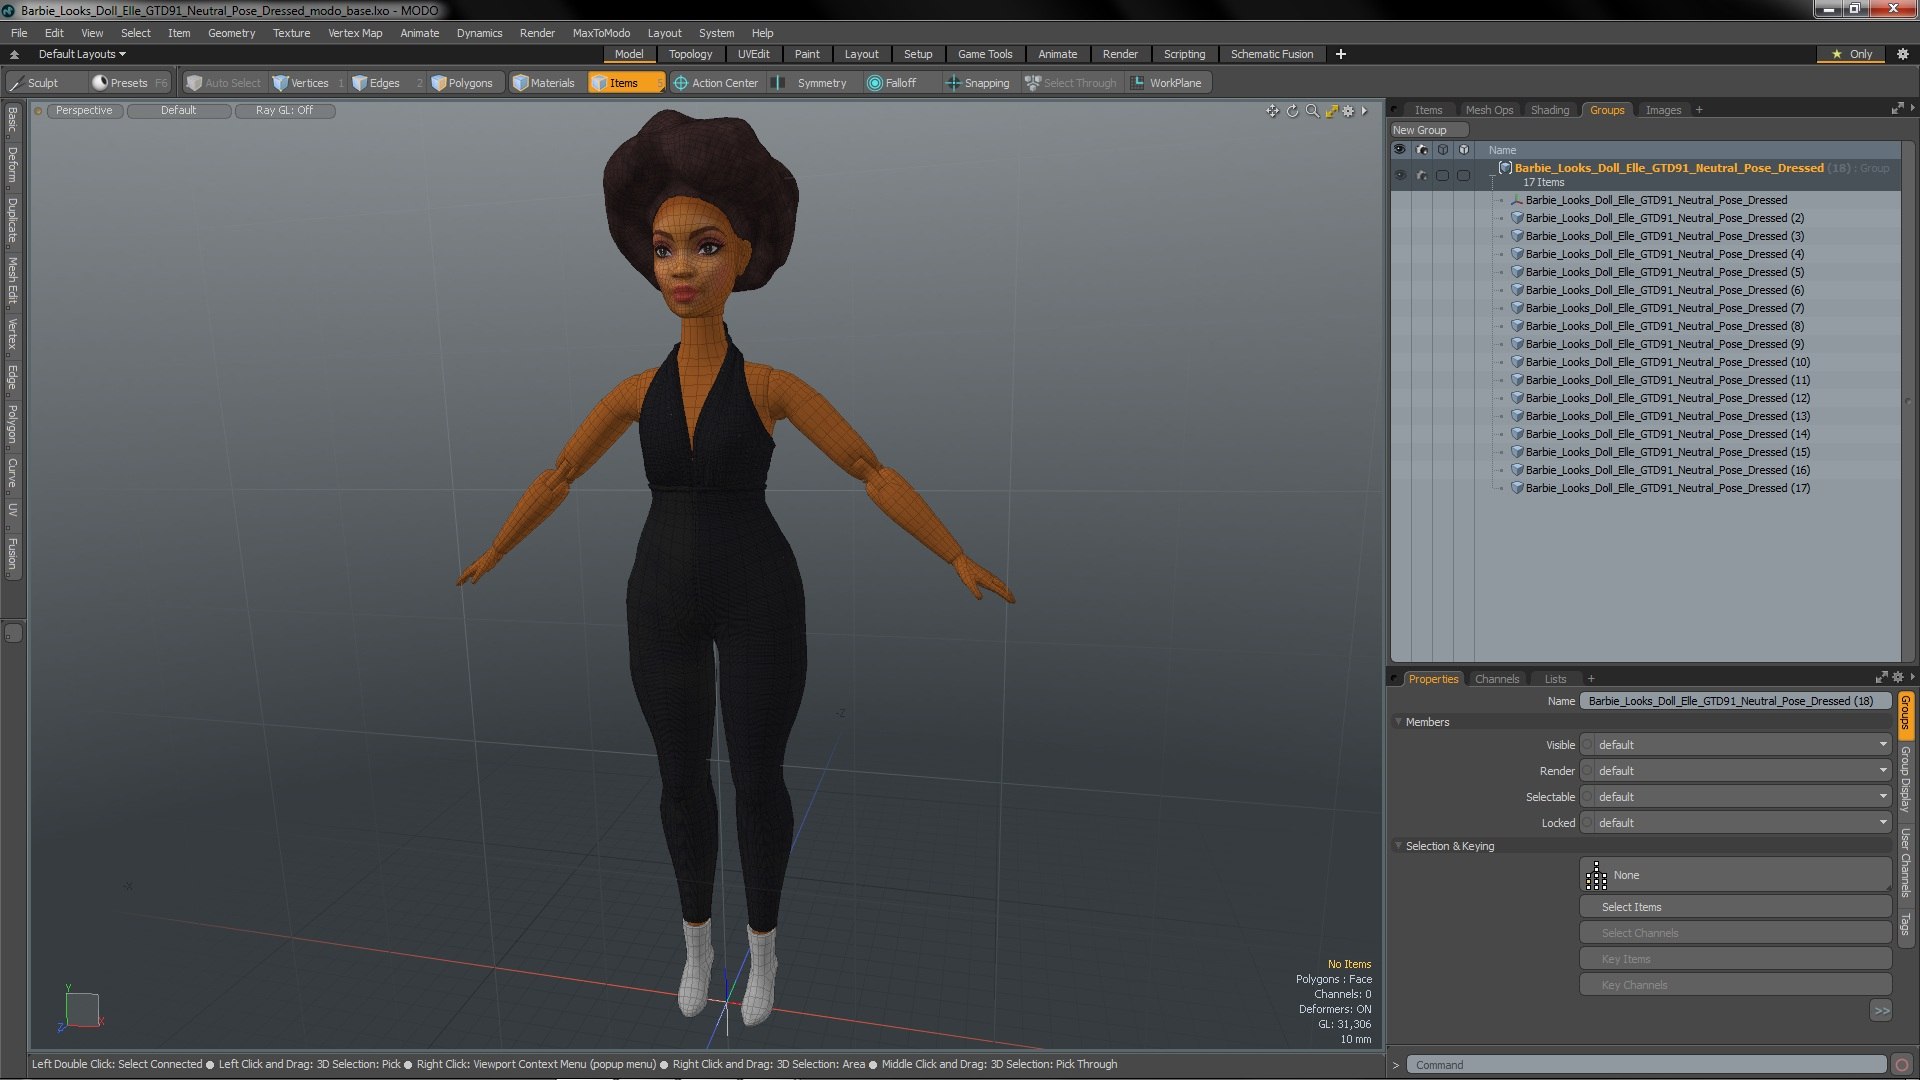Switch to the Mesh Ops tab
Screen dimensions: 1920x1080
(1489, 110)
